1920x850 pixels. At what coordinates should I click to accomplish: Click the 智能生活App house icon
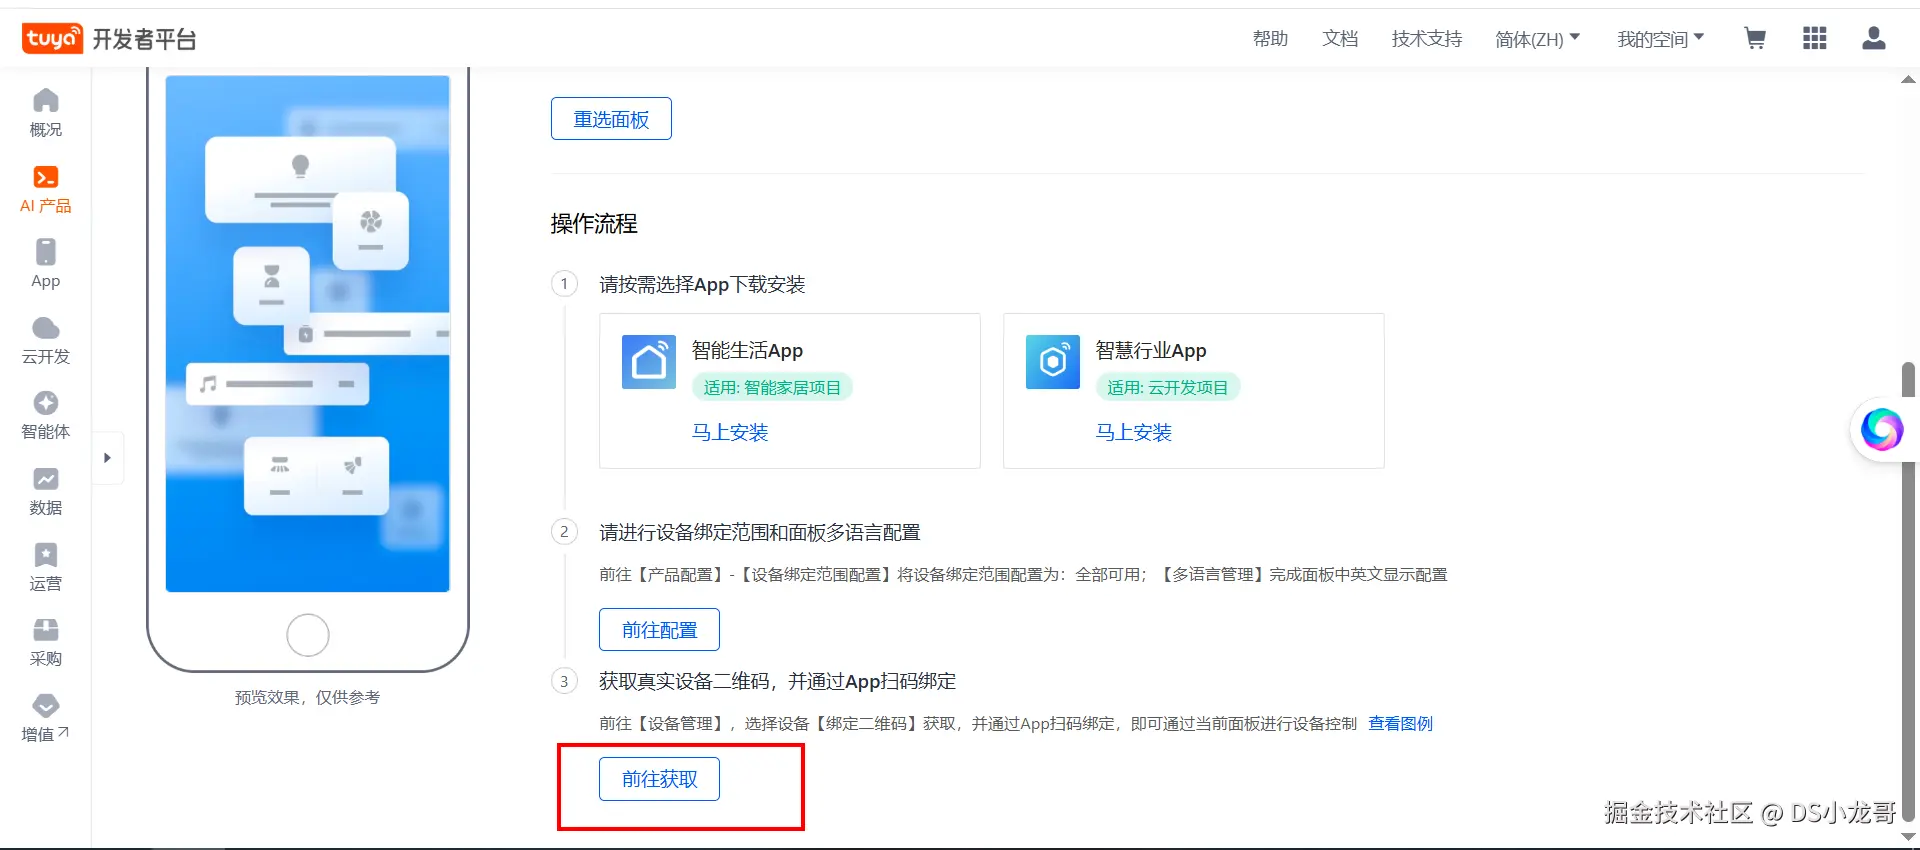point(649,361)
